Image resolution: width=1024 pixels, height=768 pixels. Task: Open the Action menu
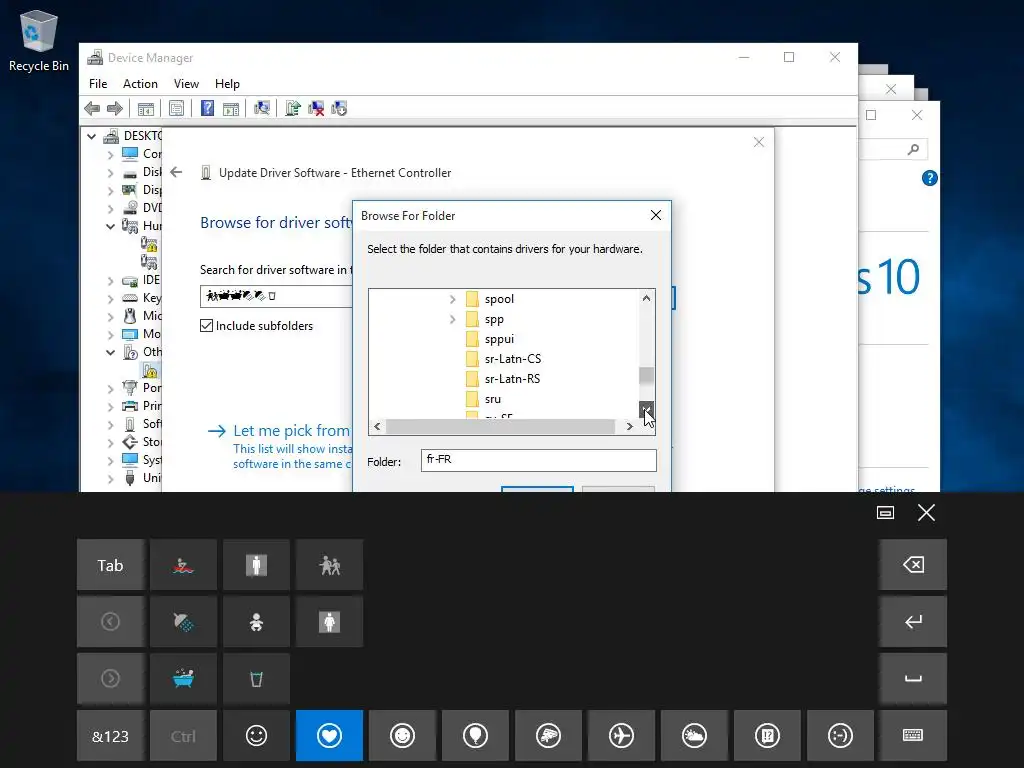[140, 84]
